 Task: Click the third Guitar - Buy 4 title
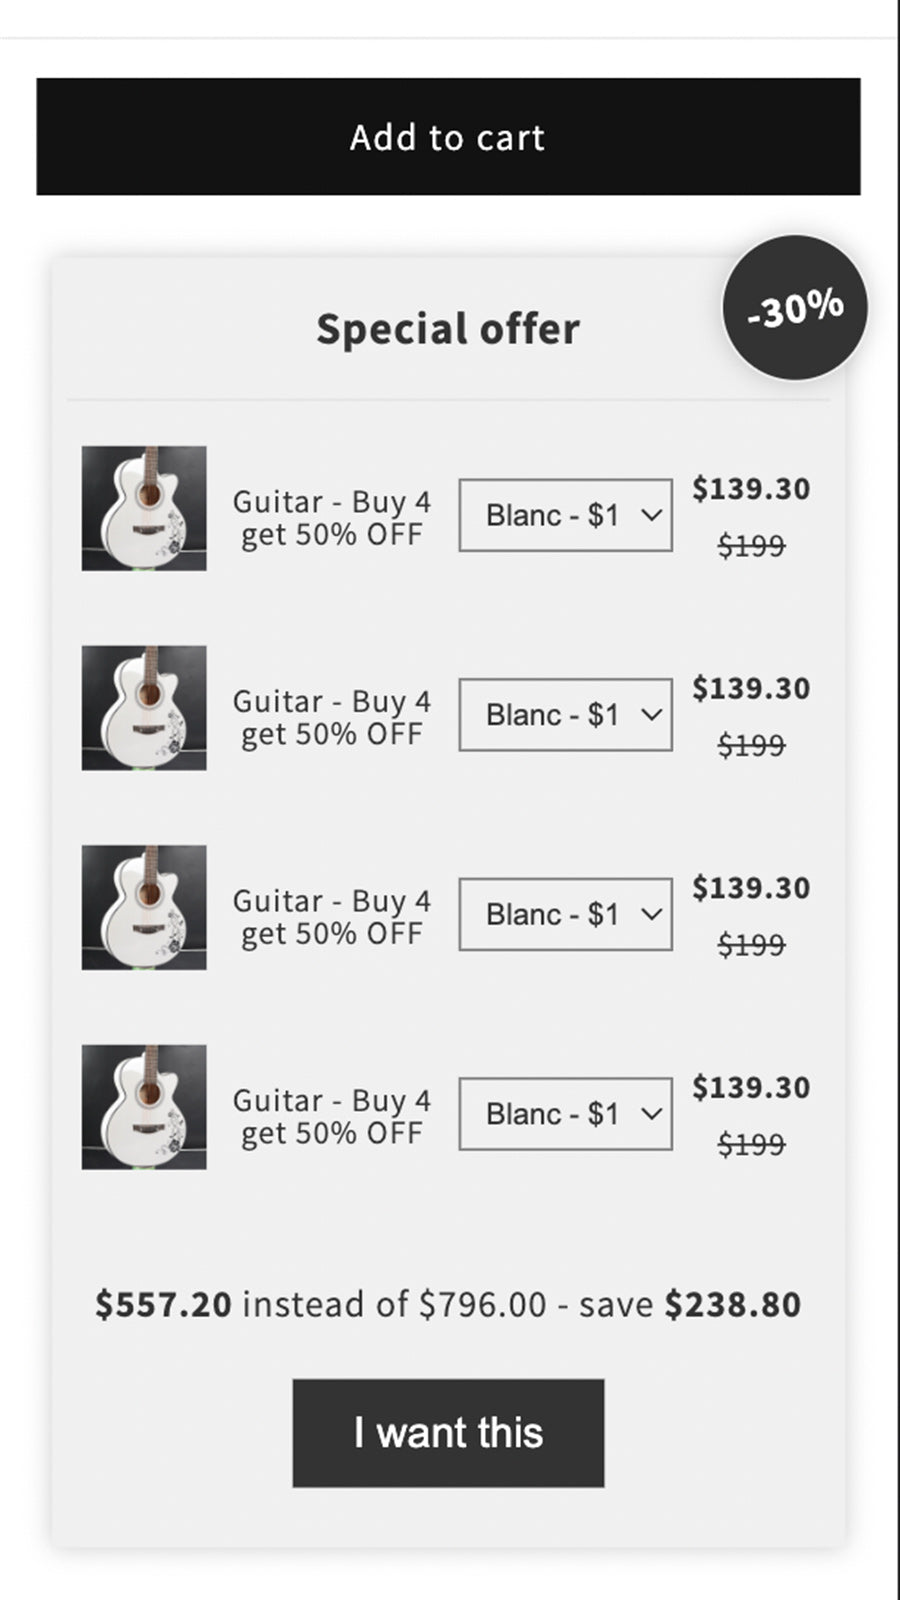tap(331, 917)
